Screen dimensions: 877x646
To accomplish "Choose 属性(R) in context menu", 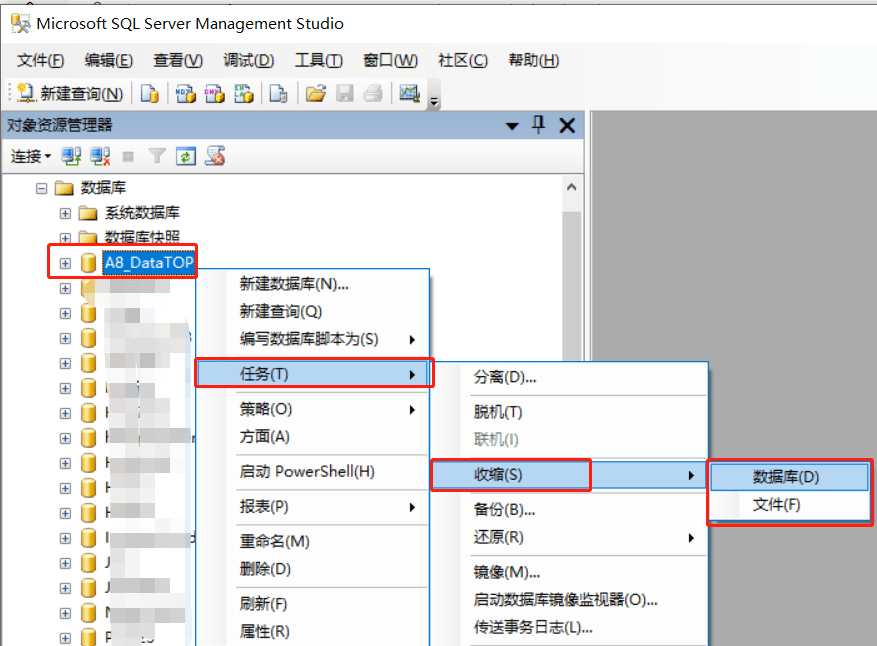I will pyautogui.click(x=313, y=632).
